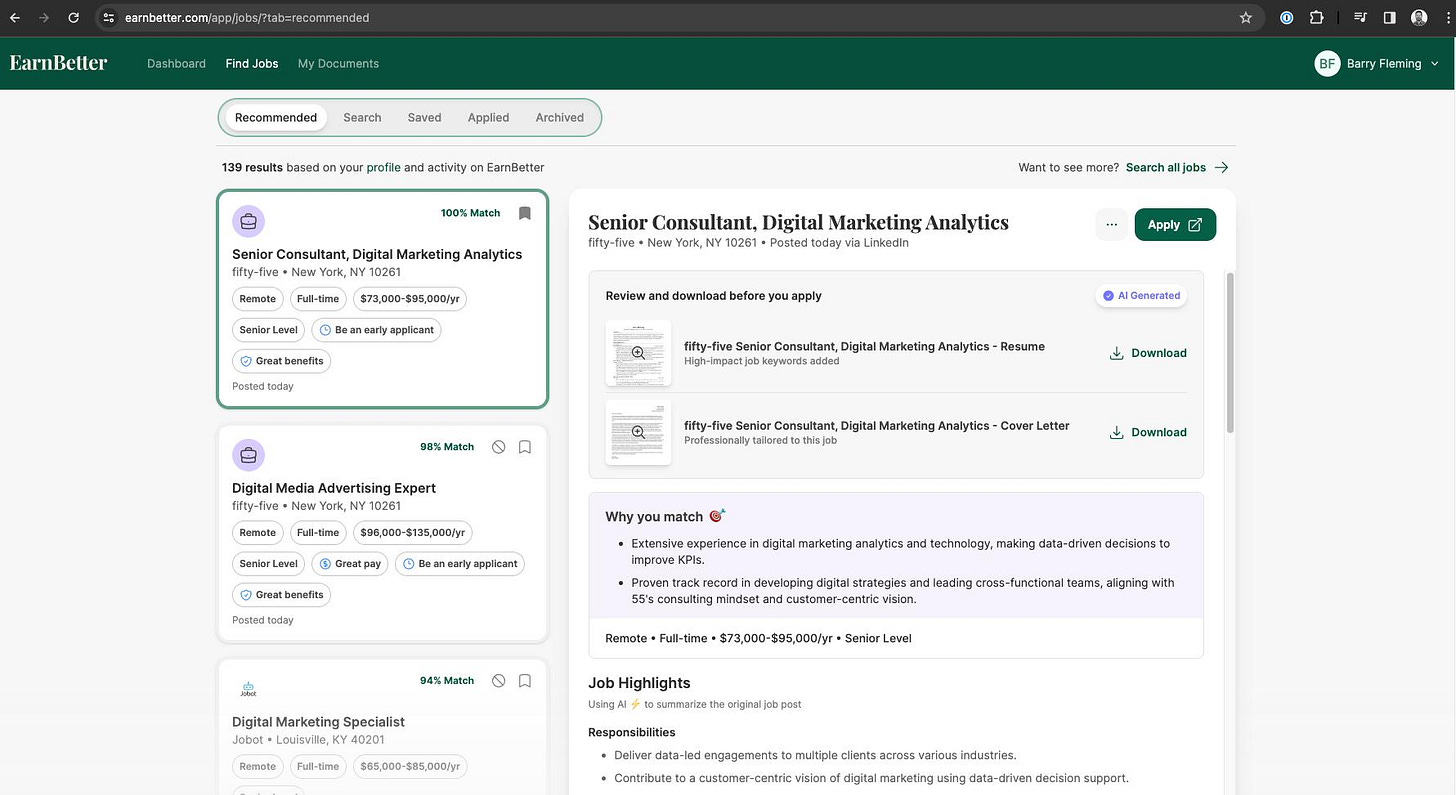Click the browser forward arrow
This screenshot has width=1456, height=795.
point(43,17)
